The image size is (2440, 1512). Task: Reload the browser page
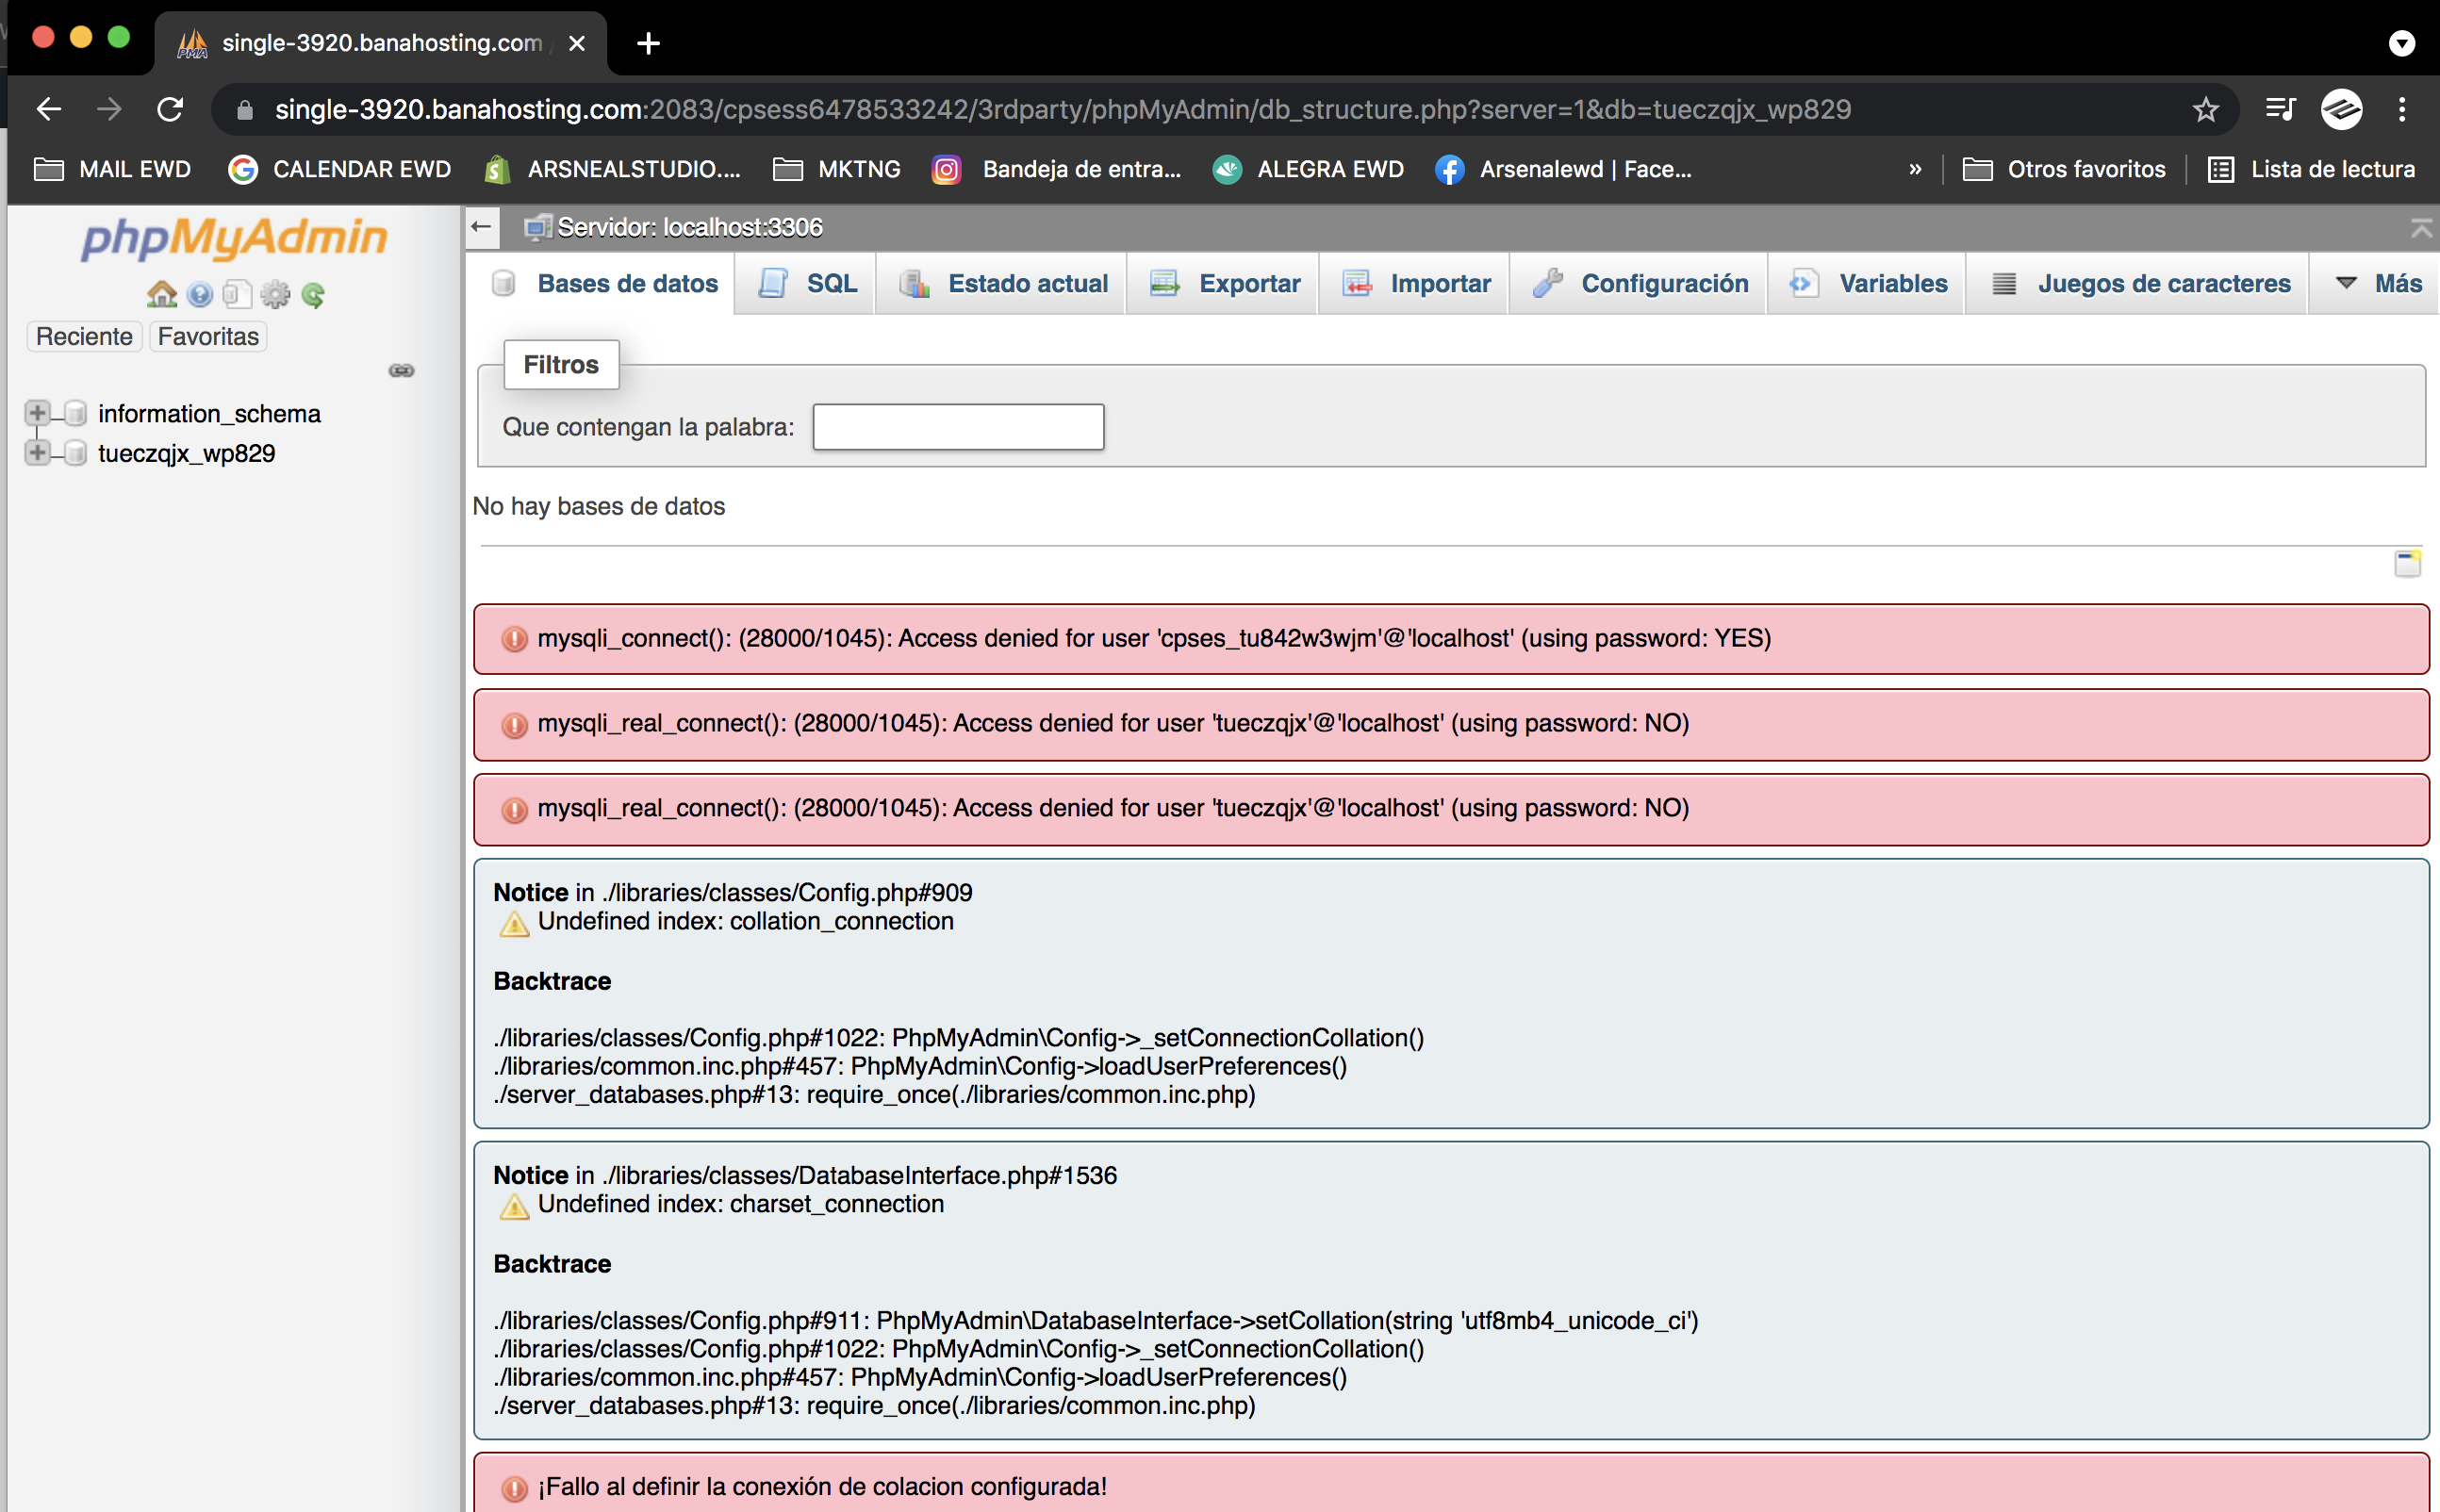click(x=170, y=109)
